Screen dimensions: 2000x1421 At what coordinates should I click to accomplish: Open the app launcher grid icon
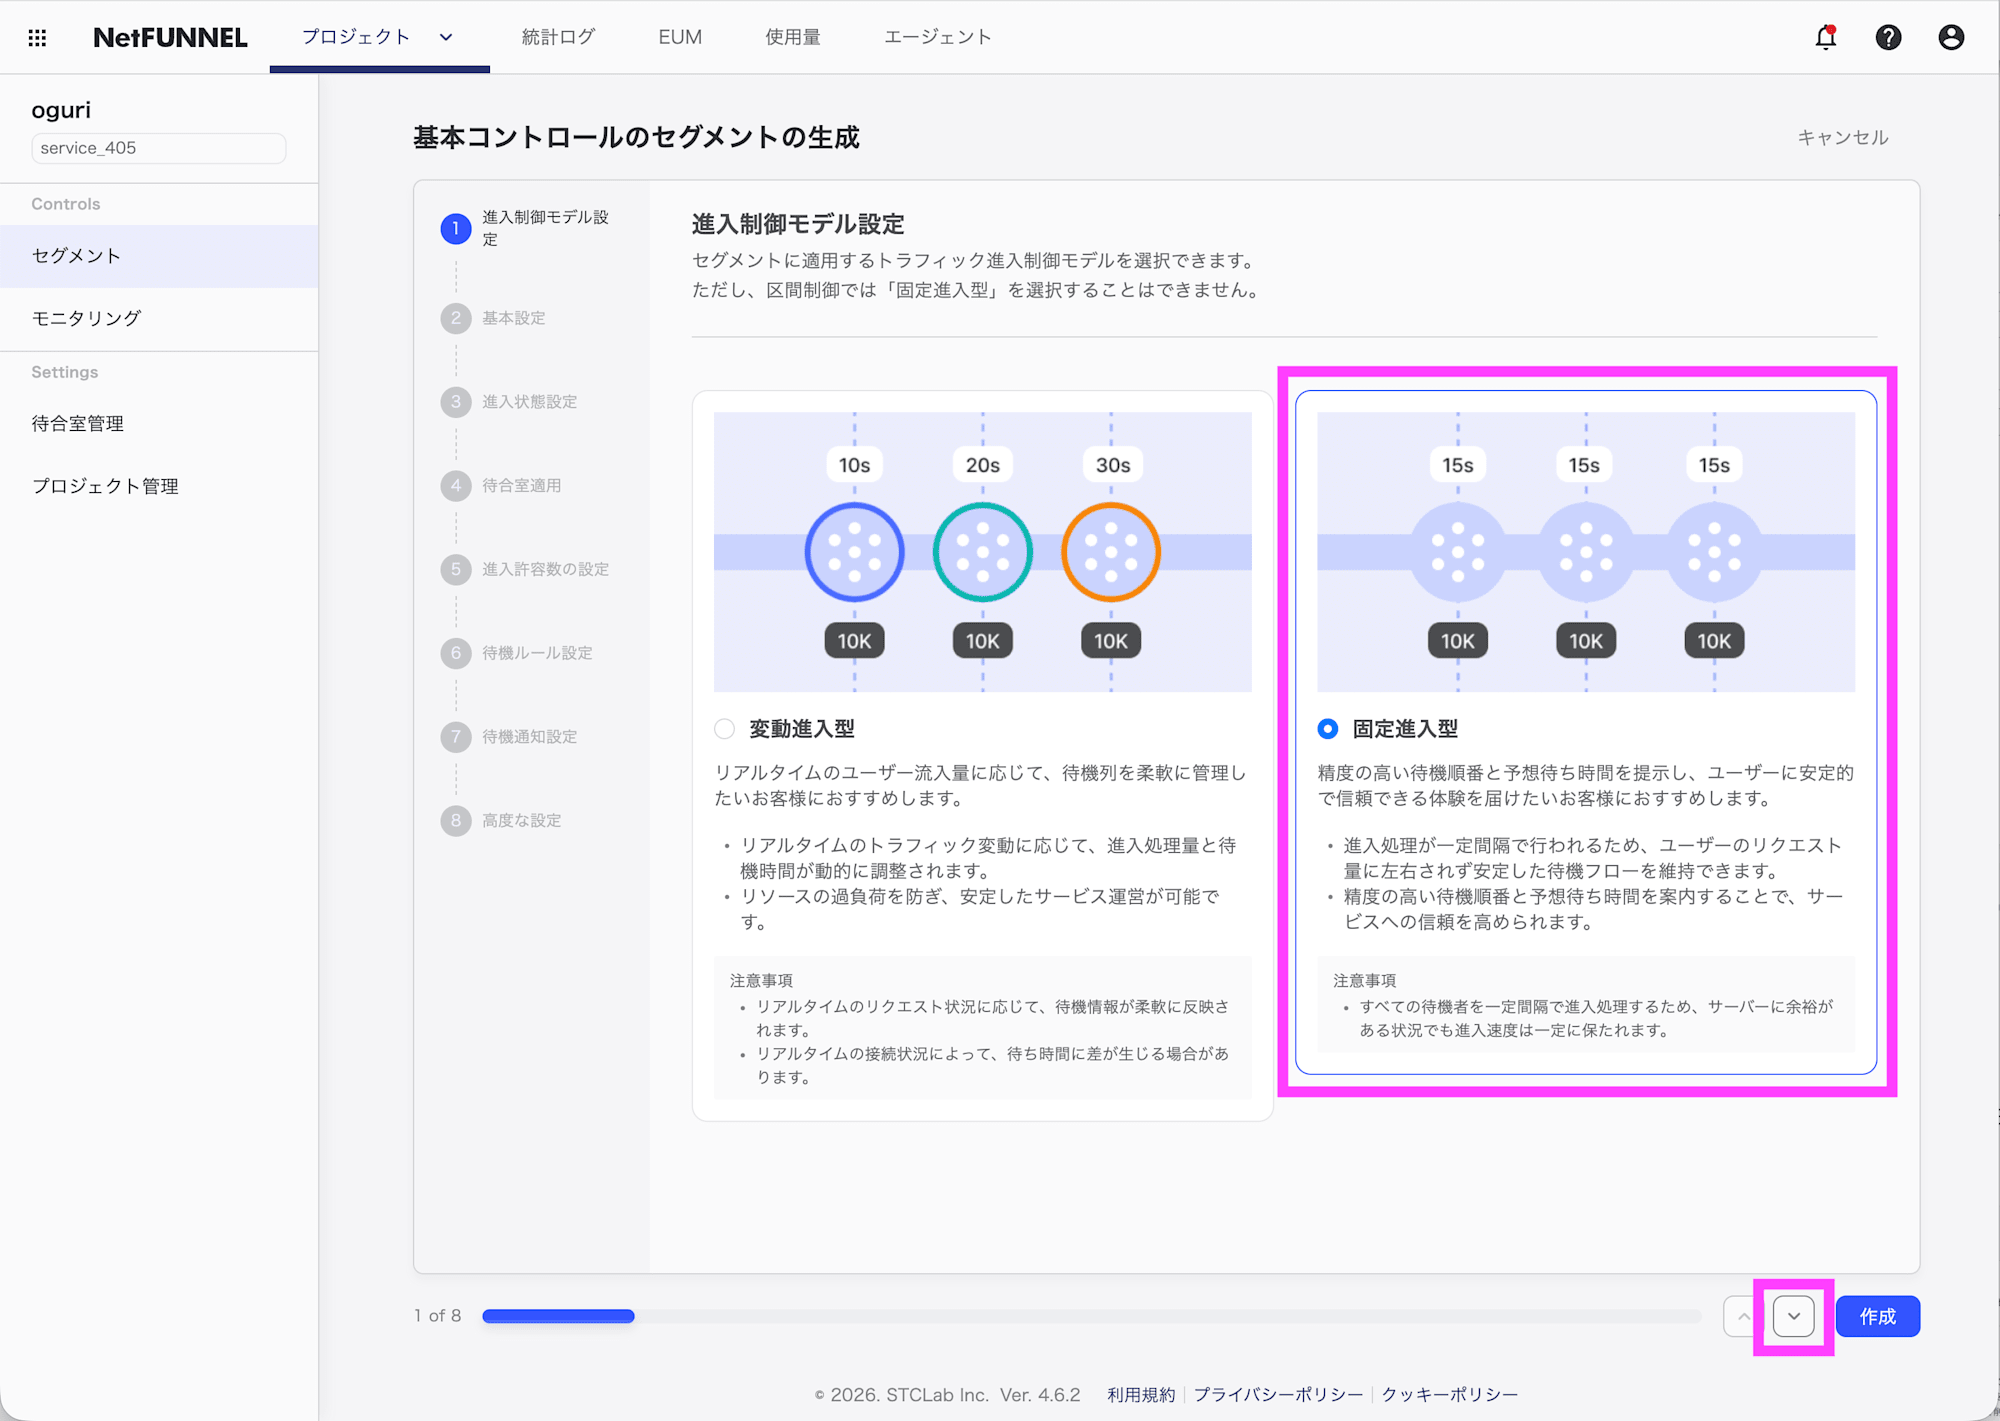click(x=37, y=37)
